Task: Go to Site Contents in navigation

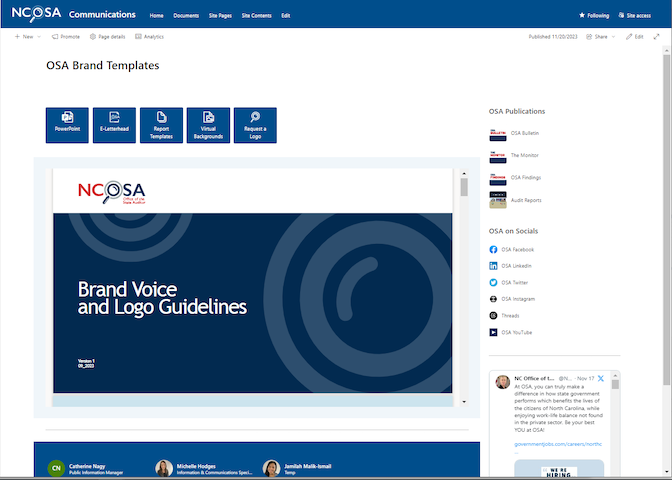Action: tap(257, 16)
